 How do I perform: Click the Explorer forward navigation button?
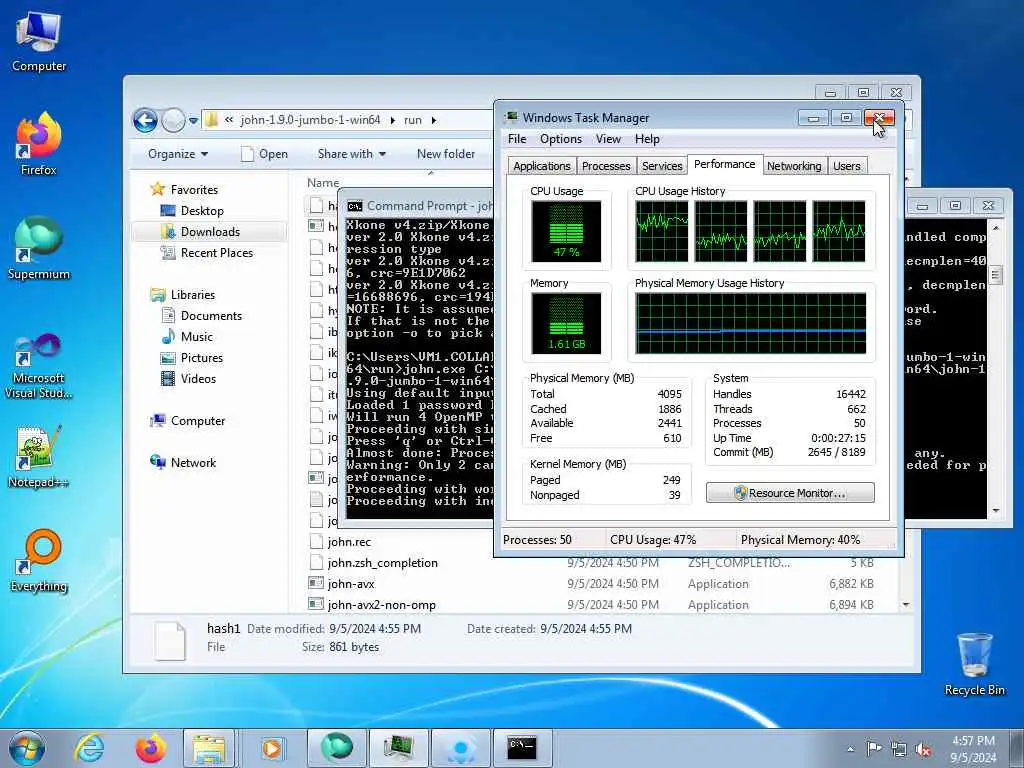173,120
